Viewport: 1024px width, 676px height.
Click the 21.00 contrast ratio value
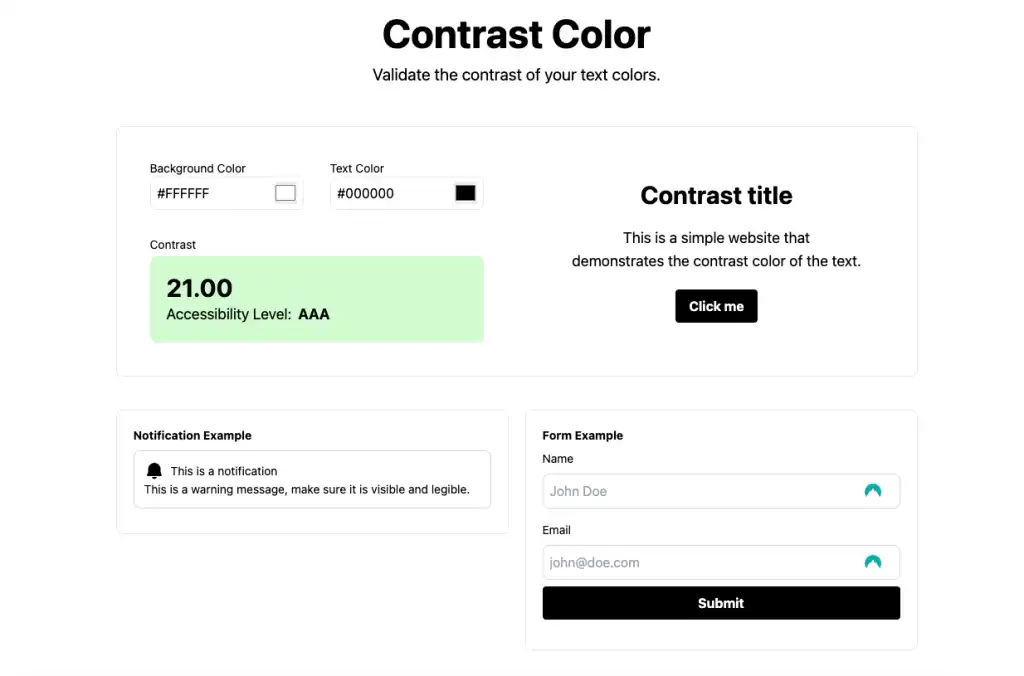200,288
